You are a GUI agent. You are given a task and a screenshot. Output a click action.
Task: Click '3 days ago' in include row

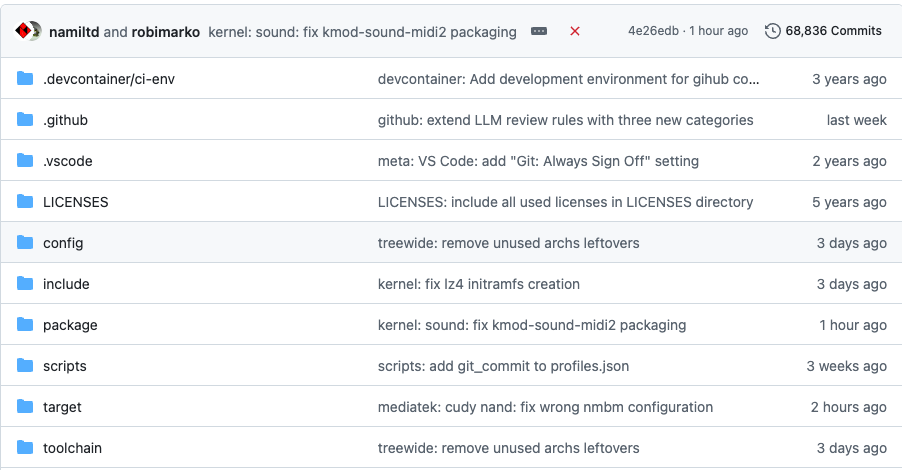pos(851,284)
